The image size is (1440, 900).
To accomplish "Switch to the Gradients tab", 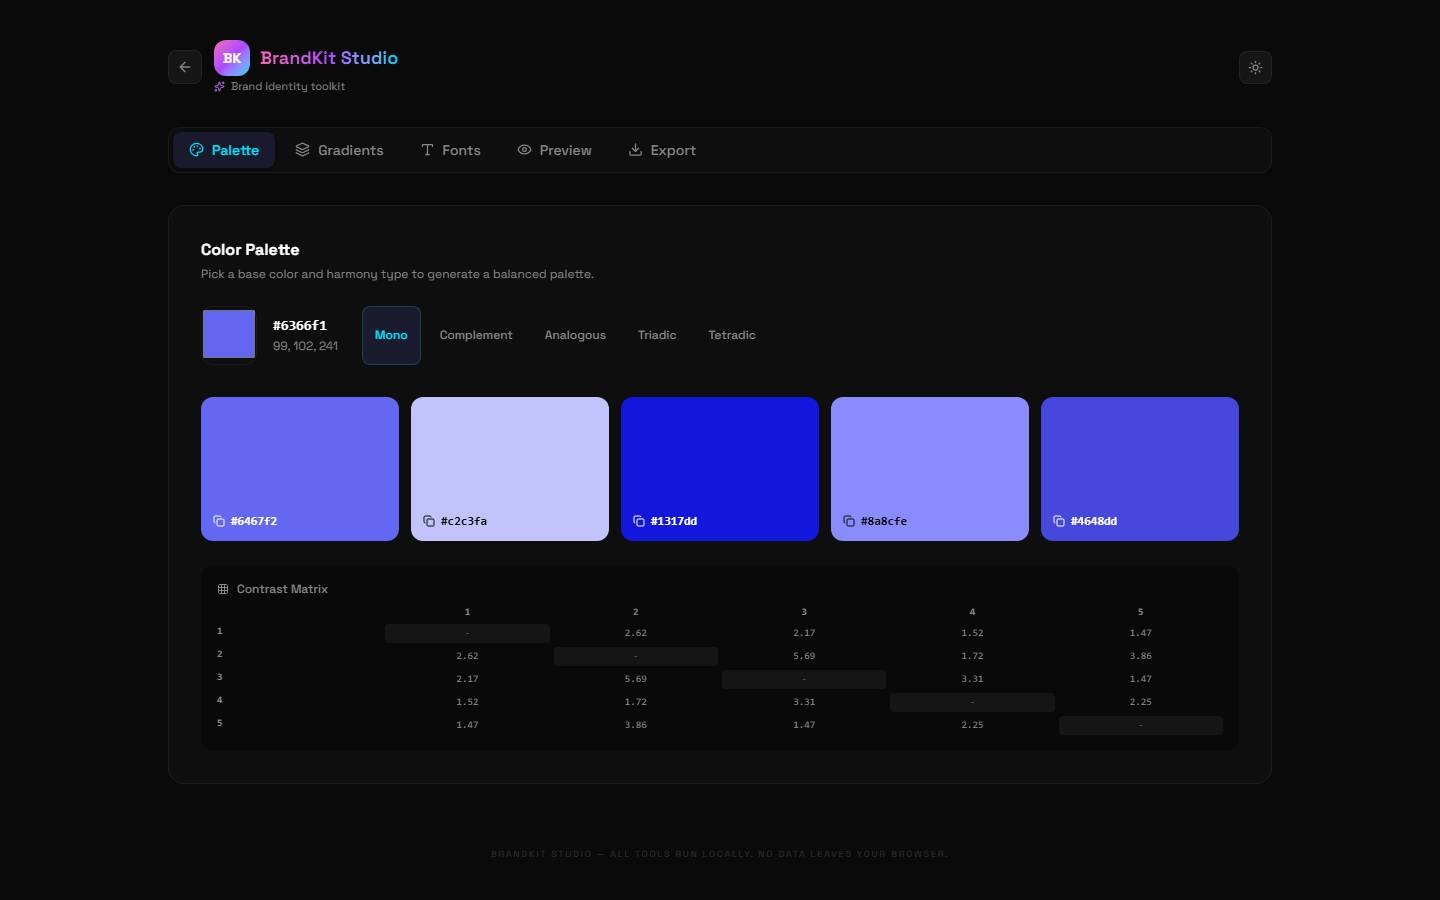I will pos(339,150).
